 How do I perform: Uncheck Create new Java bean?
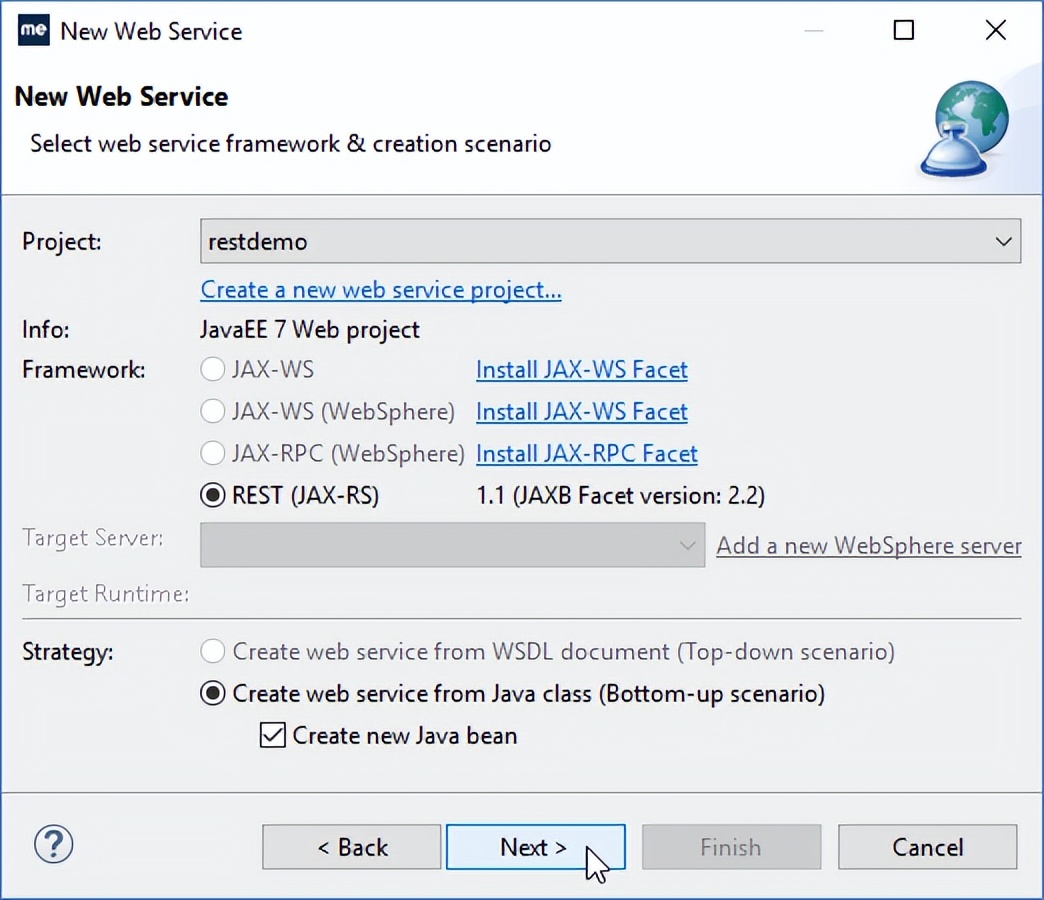coord(272,735)
